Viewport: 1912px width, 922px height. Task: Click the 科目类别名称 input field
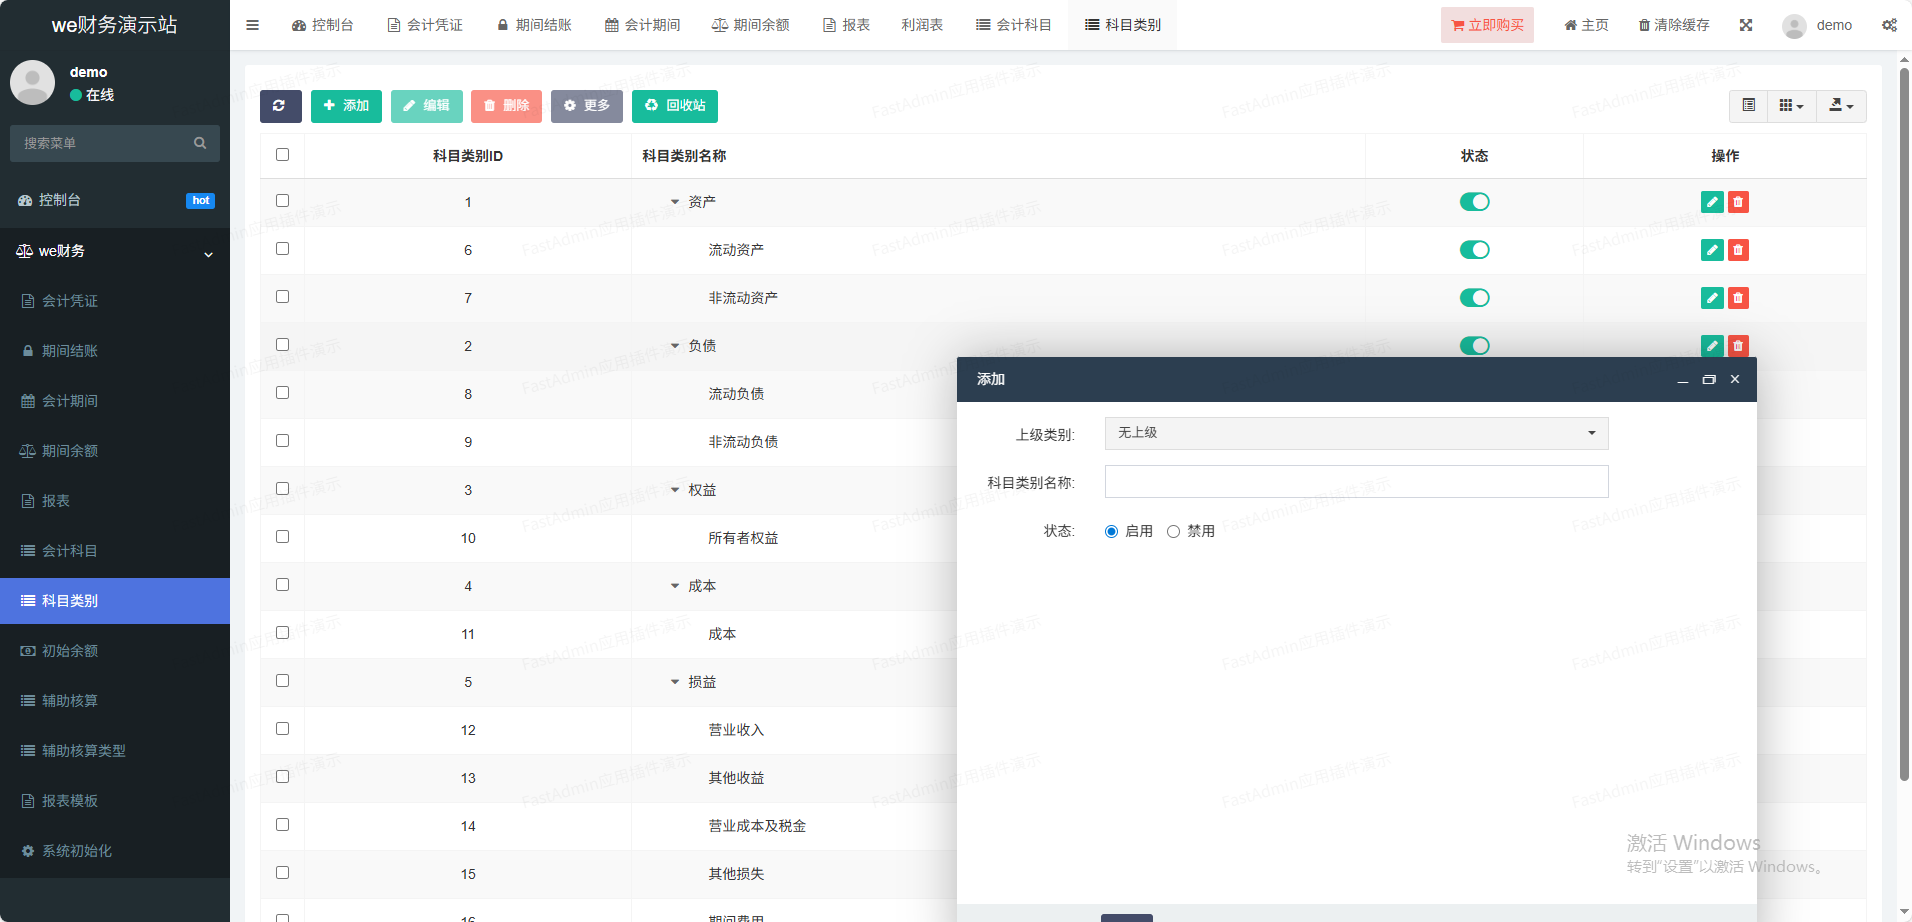[x=1355, y=482]
